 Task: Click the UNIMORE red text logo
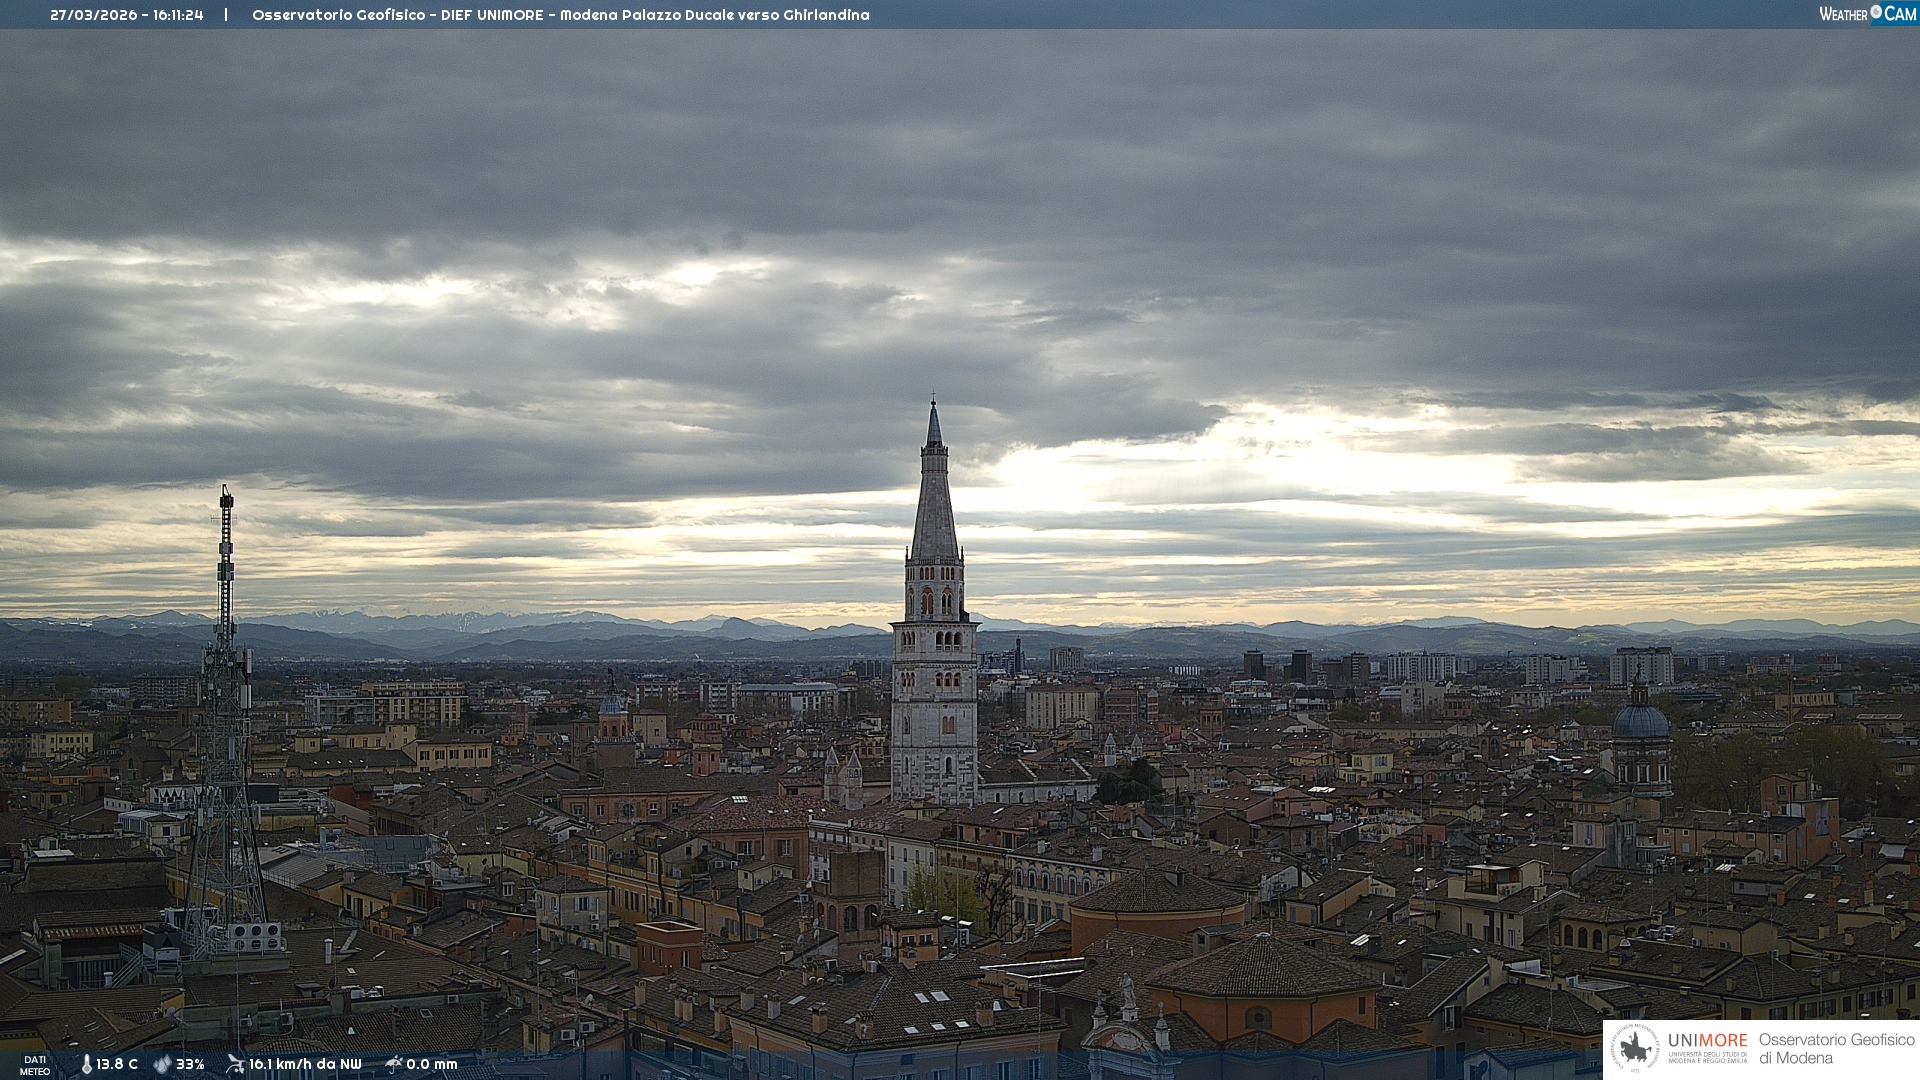1707,1040
